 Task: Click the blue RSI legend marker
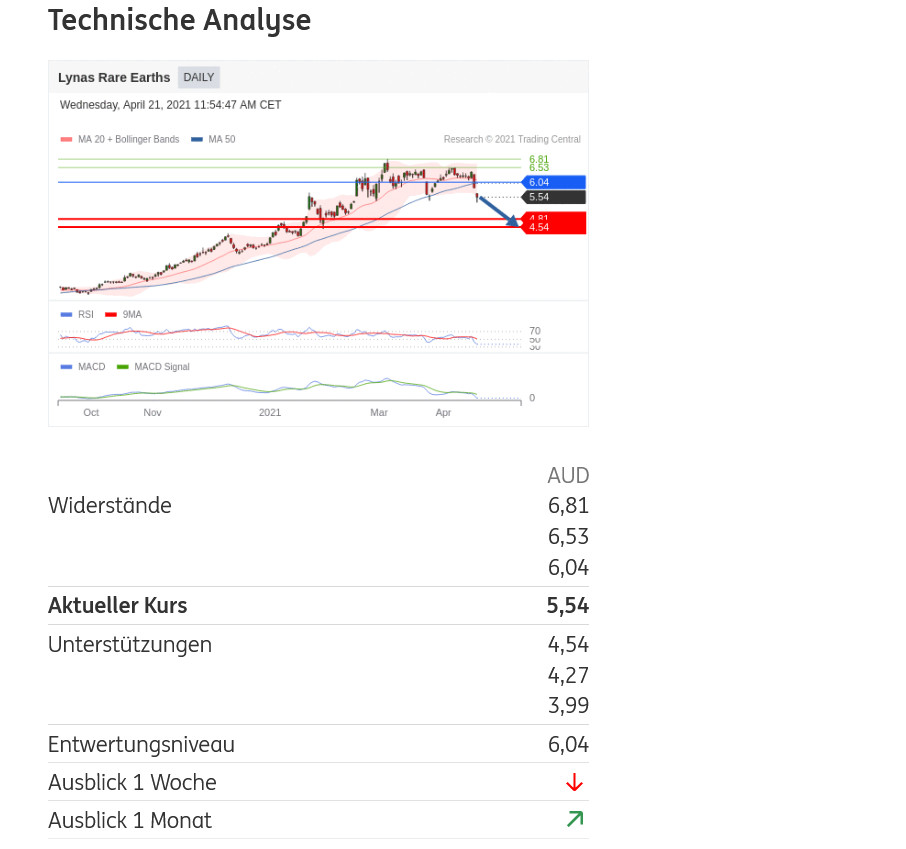[66, 315]
